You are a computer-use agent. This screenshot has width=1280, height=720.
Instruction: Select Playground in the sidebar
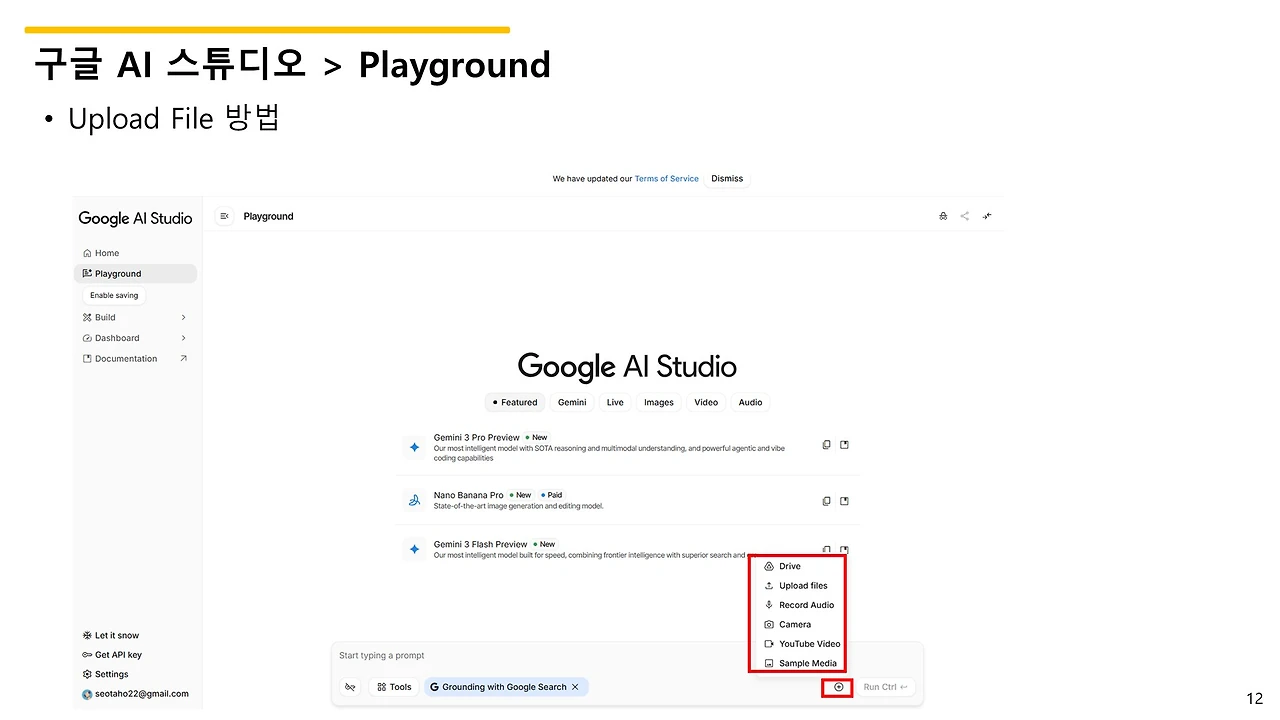point(136,274)
